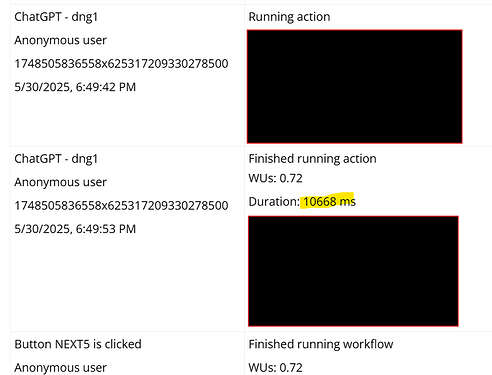
Task: Select WUs: 0.72 below Finished running workflow
Action: 275,368
